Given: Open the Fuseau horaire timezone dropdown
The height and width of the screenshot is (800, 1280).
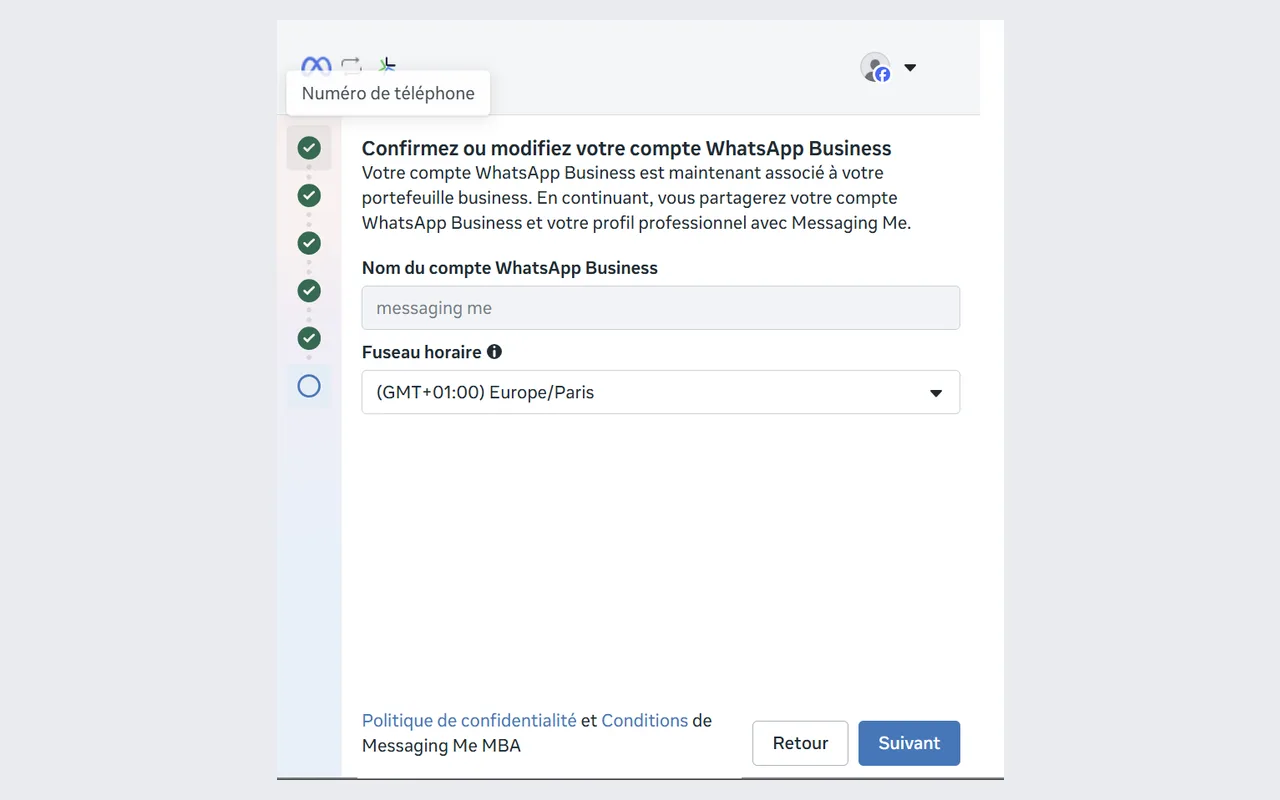Looking at the screenshot, I should click(x=661, y=392).
